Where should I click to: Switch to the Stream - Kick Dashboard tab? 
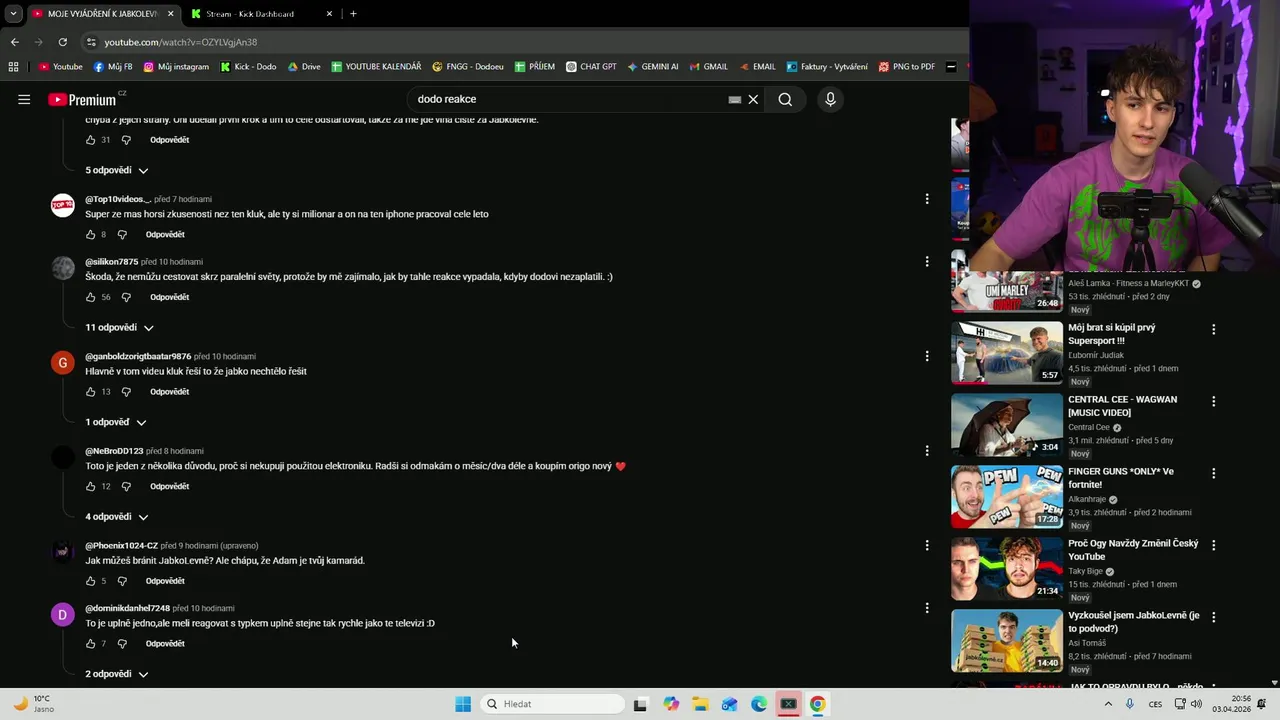pyautogui.click(x=262, y=14)
